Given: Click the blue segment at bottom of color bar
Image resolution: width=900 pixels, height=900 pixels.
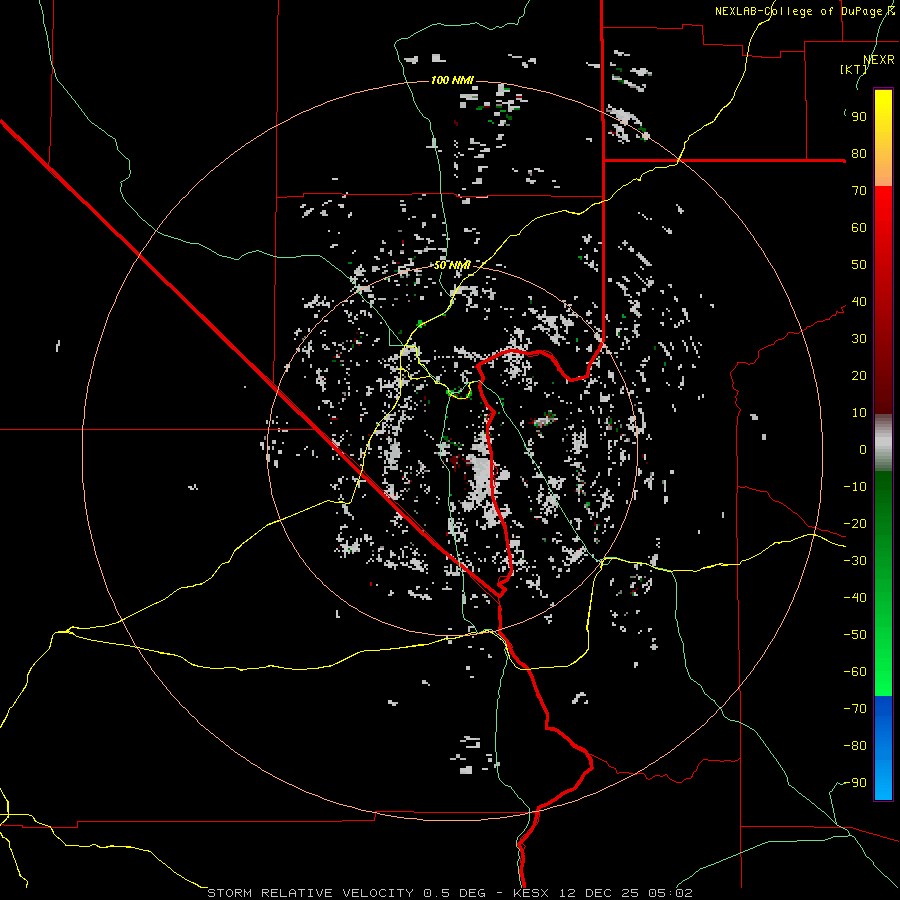Looking at the screenshot, I should [x=883, y=748].
